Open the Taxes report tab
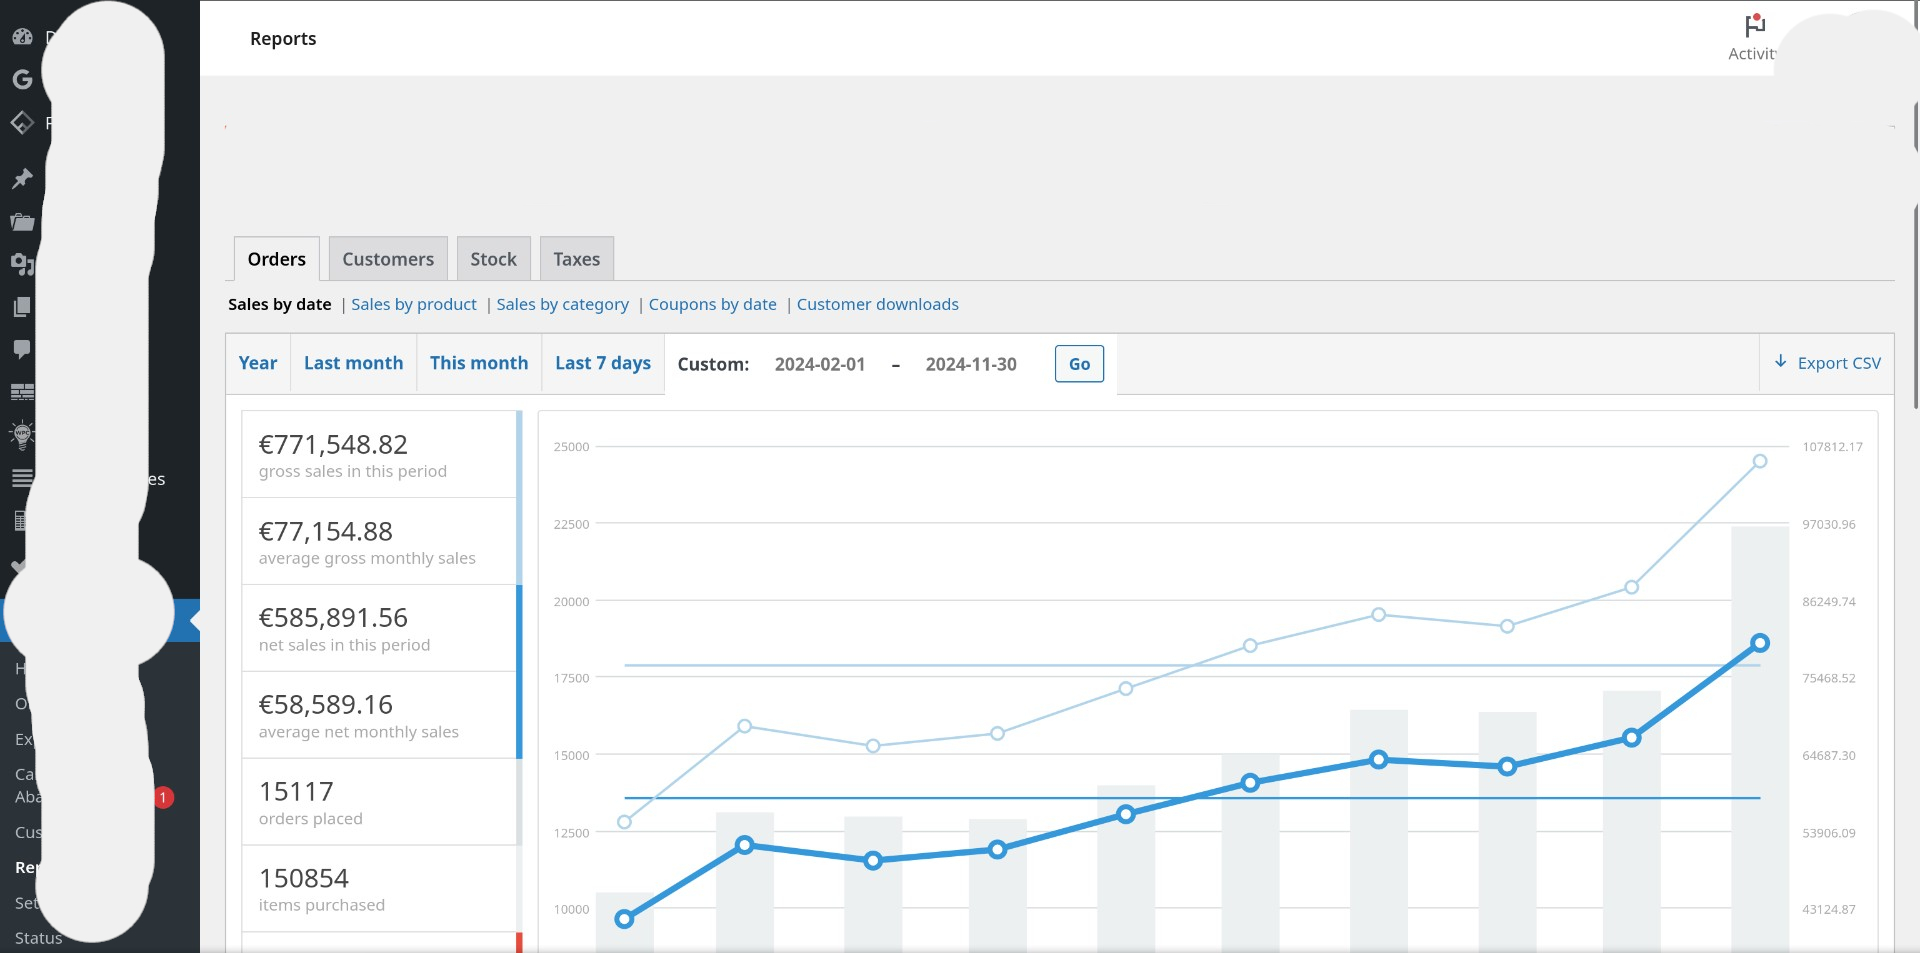1920x953 pixels. (x=576, y=259)
